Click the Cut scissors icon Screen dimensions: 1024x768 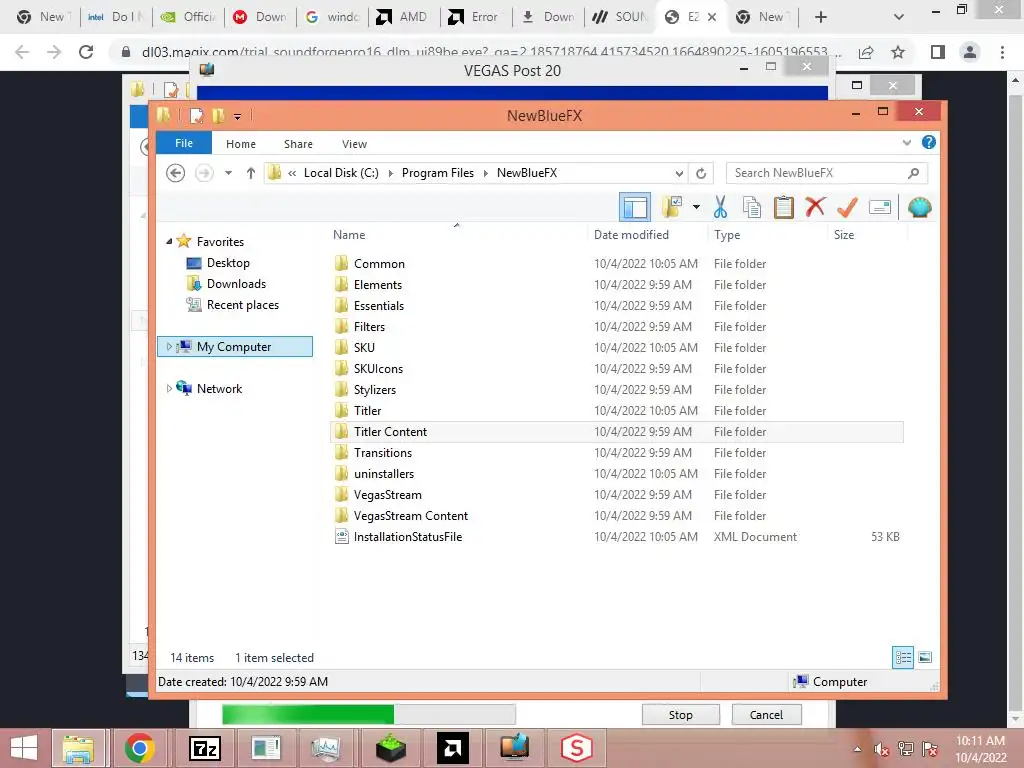(x=720, y=208)
